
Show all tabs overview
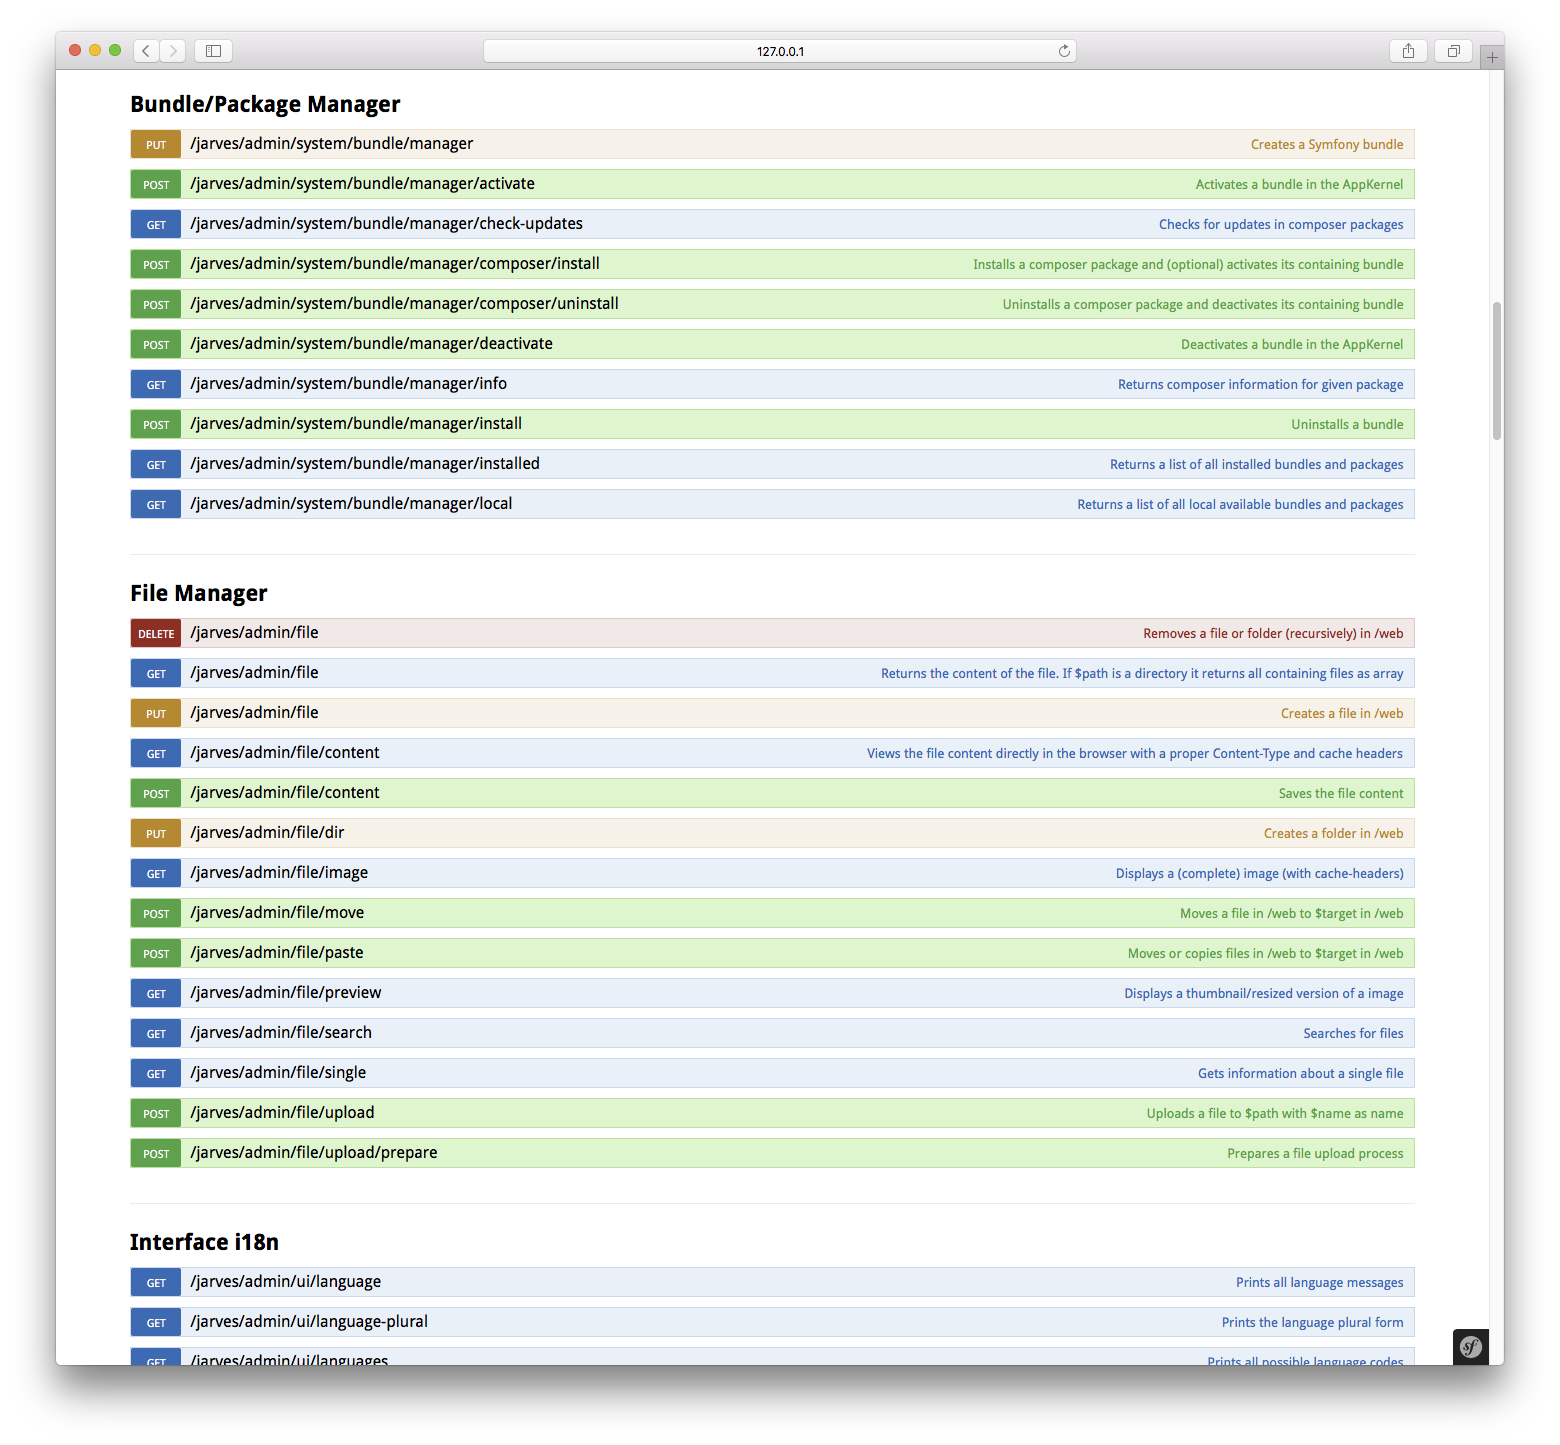[x=1454, y=51]
